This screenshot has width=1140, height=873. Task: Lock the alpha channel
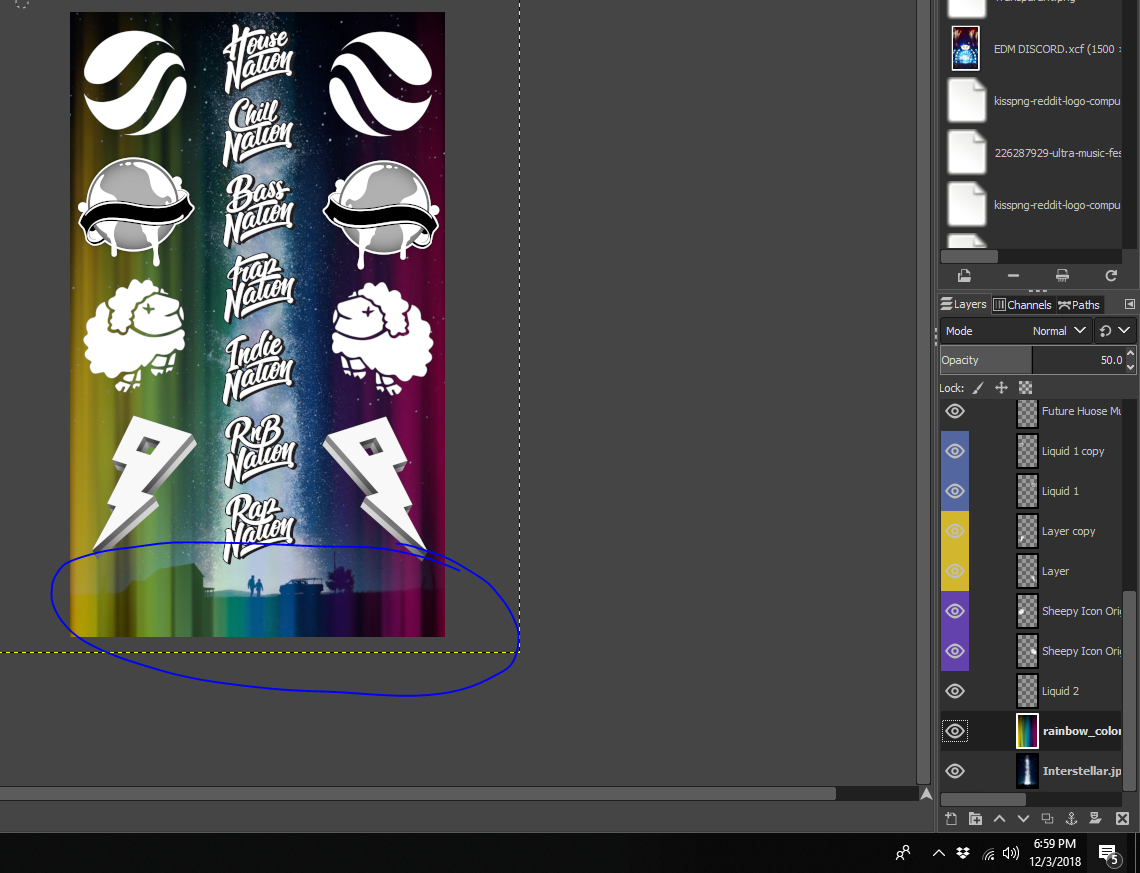[x=1025, y=388]
